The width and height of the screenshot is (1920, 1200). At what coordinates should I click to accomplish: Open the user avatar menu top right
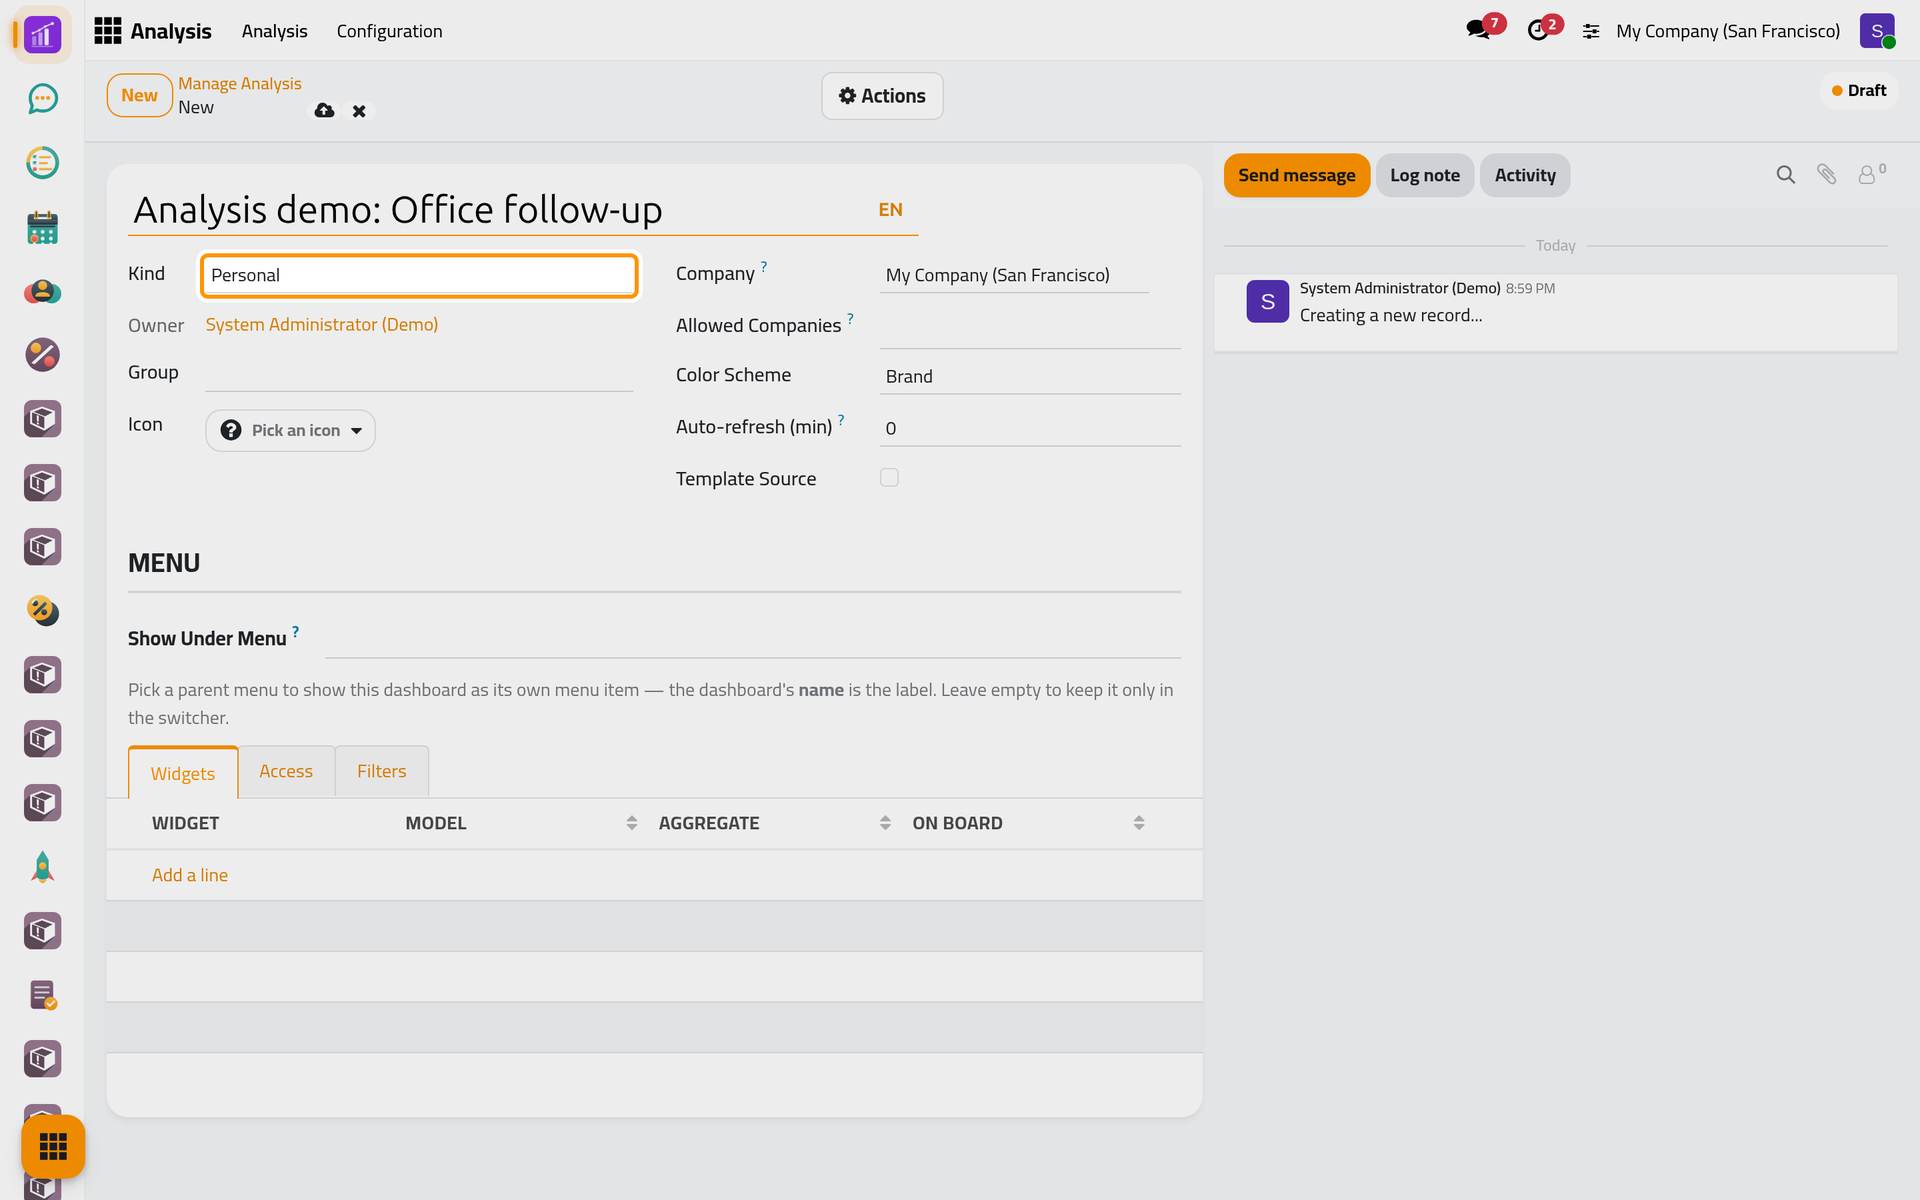pyautogui.click(x=1877, y=31)
